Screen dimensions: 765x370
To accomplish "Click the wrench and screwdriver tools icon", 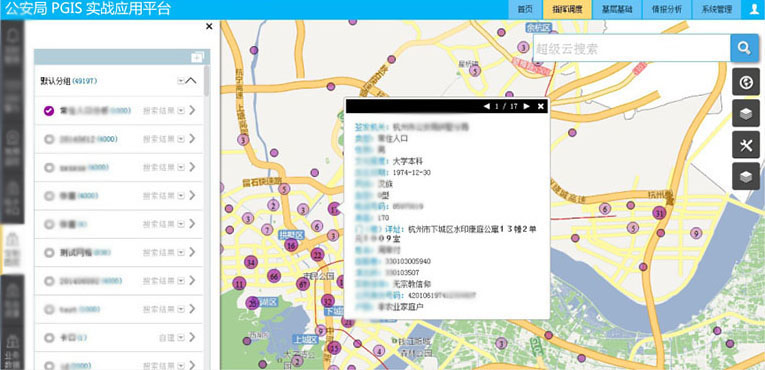I will click(745, 145).
